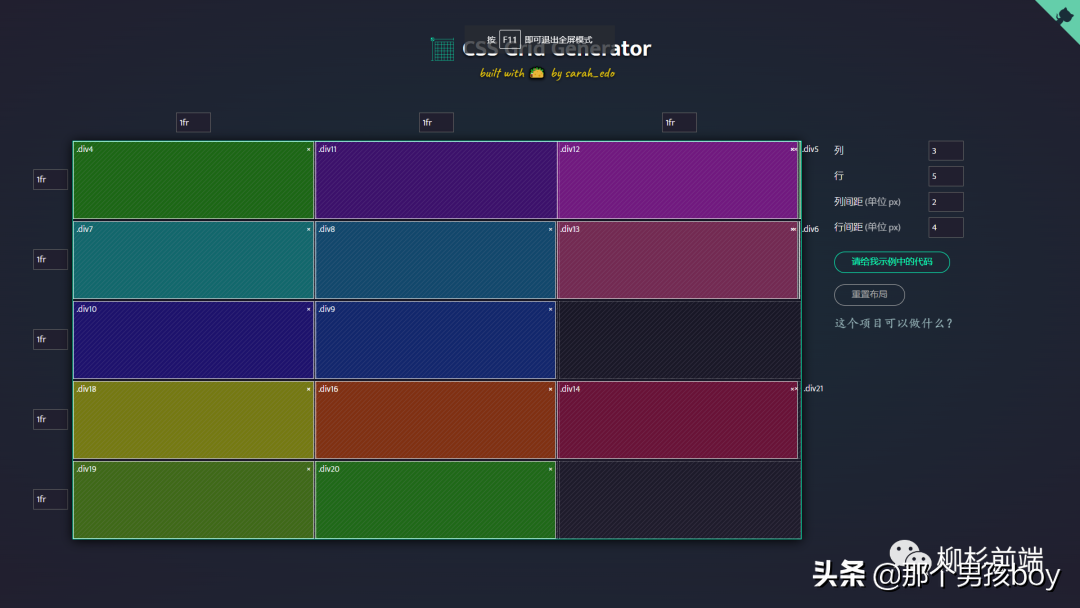1080x608 pixels.
Task: Select the teal div7 cell
Action: 193,260
